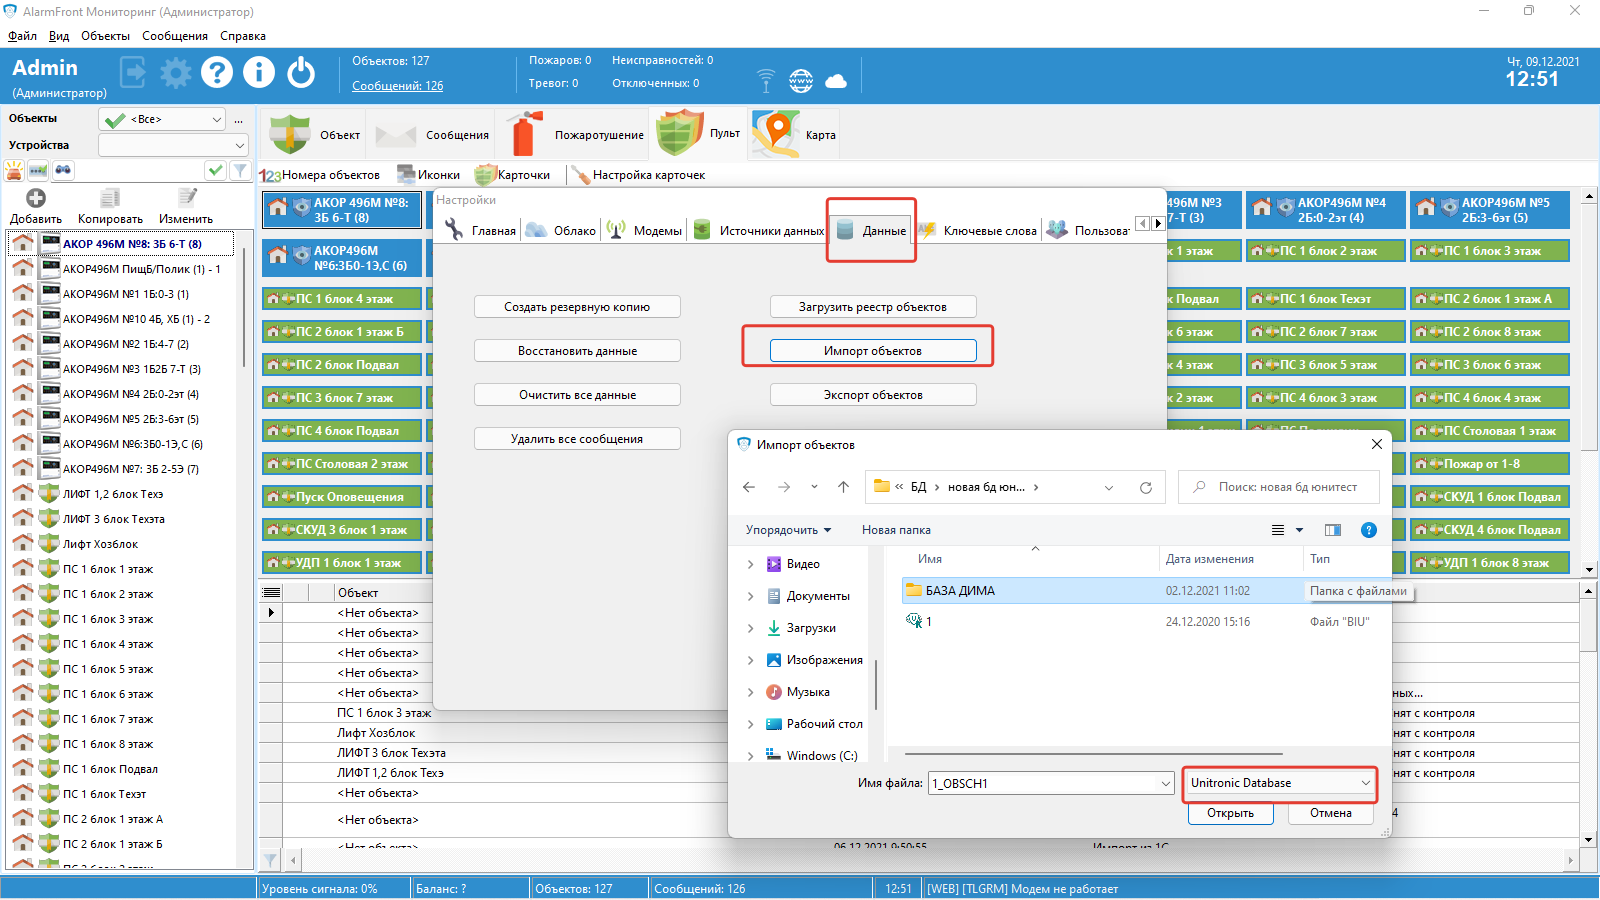Click the question mark help icon in header
1600x900 pixels.
pyautogui.click(x=217, y=72)
